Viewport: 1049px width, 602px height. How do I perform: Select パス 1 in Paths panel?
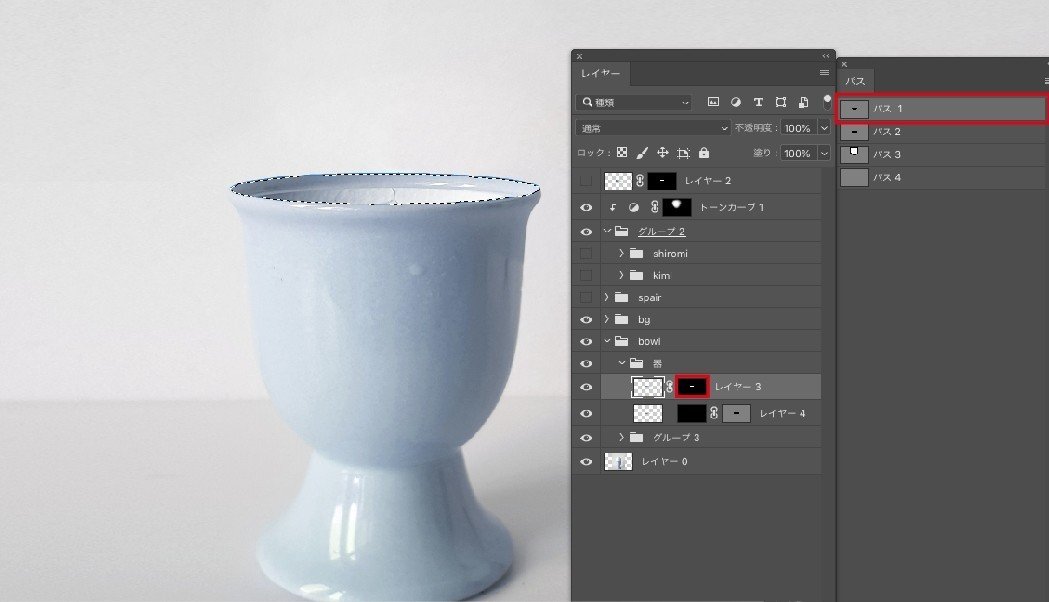(942, 108)
